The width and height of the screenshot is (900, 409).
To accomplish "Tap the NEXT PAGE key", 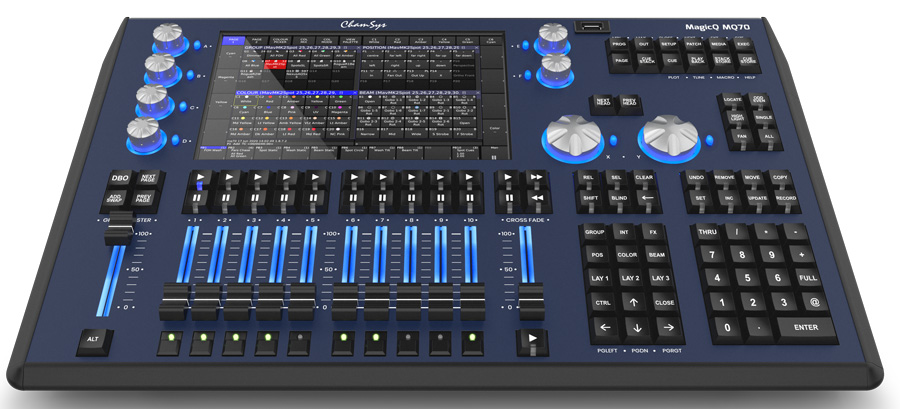I will [147, 179].
